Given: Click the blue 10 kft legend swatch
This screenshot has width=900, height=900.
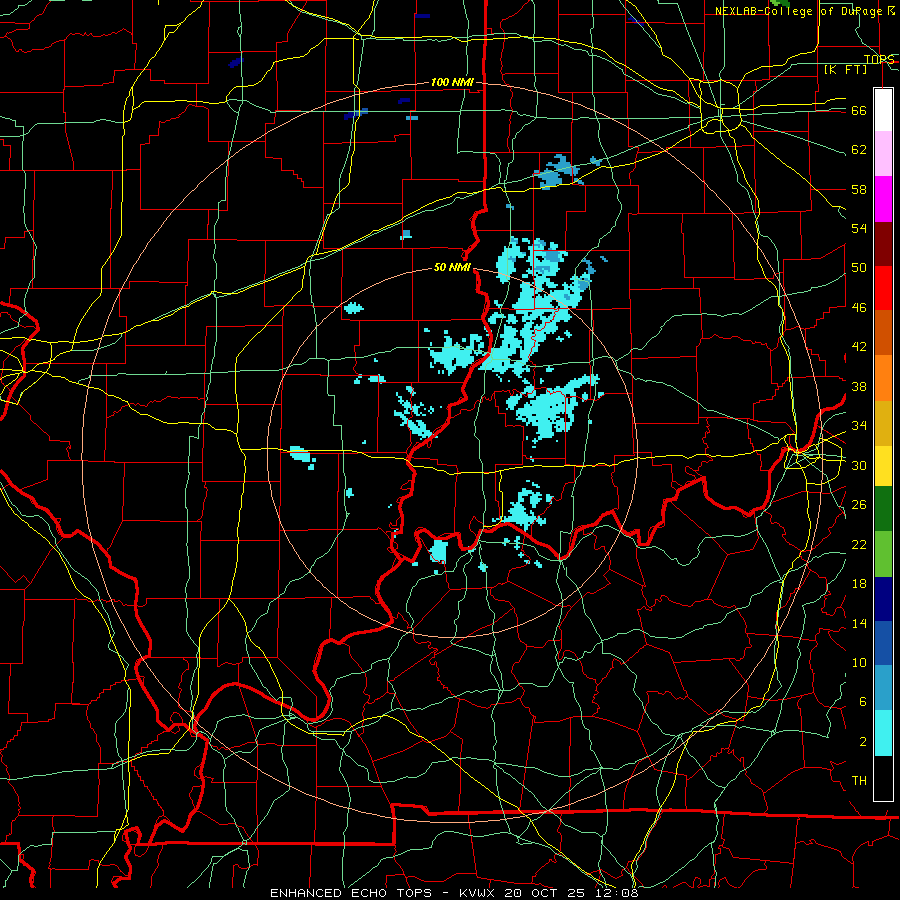Looking at the screenshot, I should pos(883,643).
